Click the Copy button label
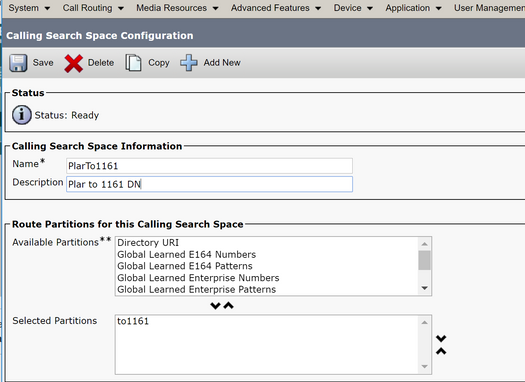The image size is (525, 382). tap(159, 63)
